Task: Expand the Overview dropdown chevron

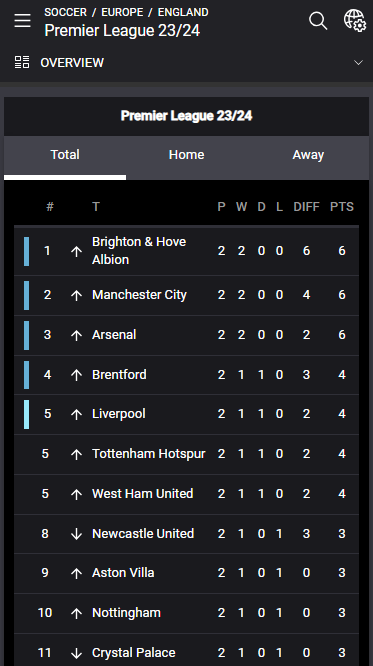Action: tap(358, 62)
